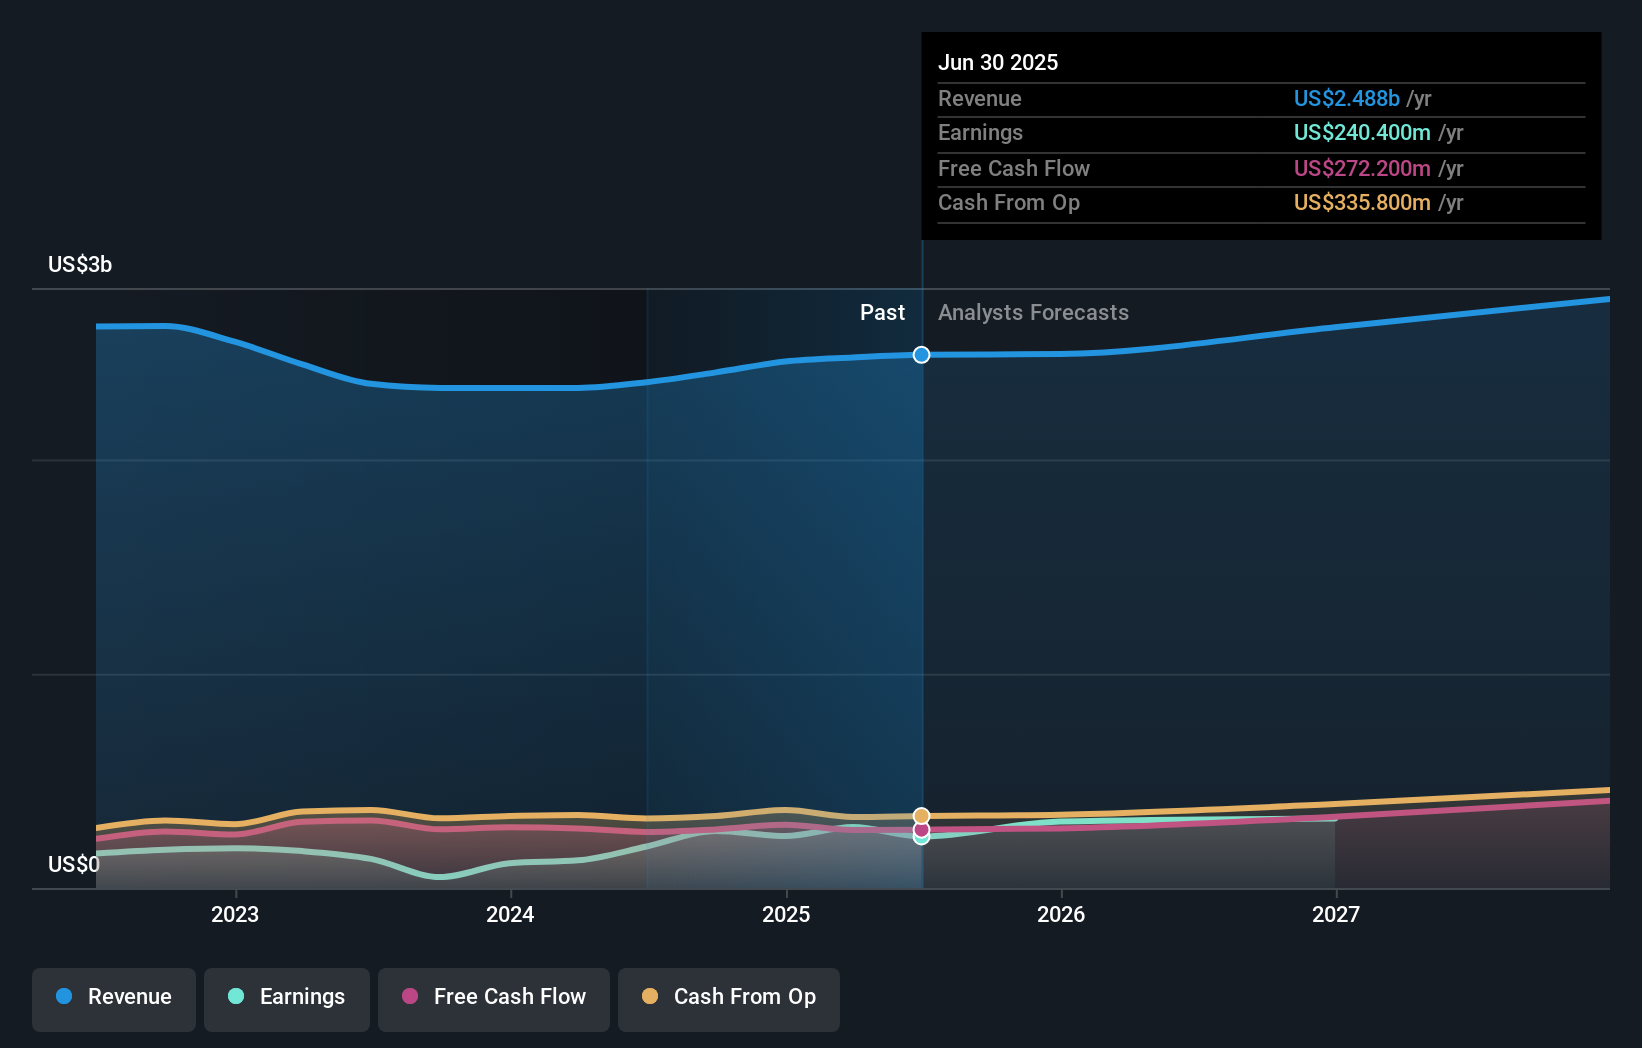Click the 'Revenue' row label in tooltip
The image size is (1642, 1048).
pos(980,98)
